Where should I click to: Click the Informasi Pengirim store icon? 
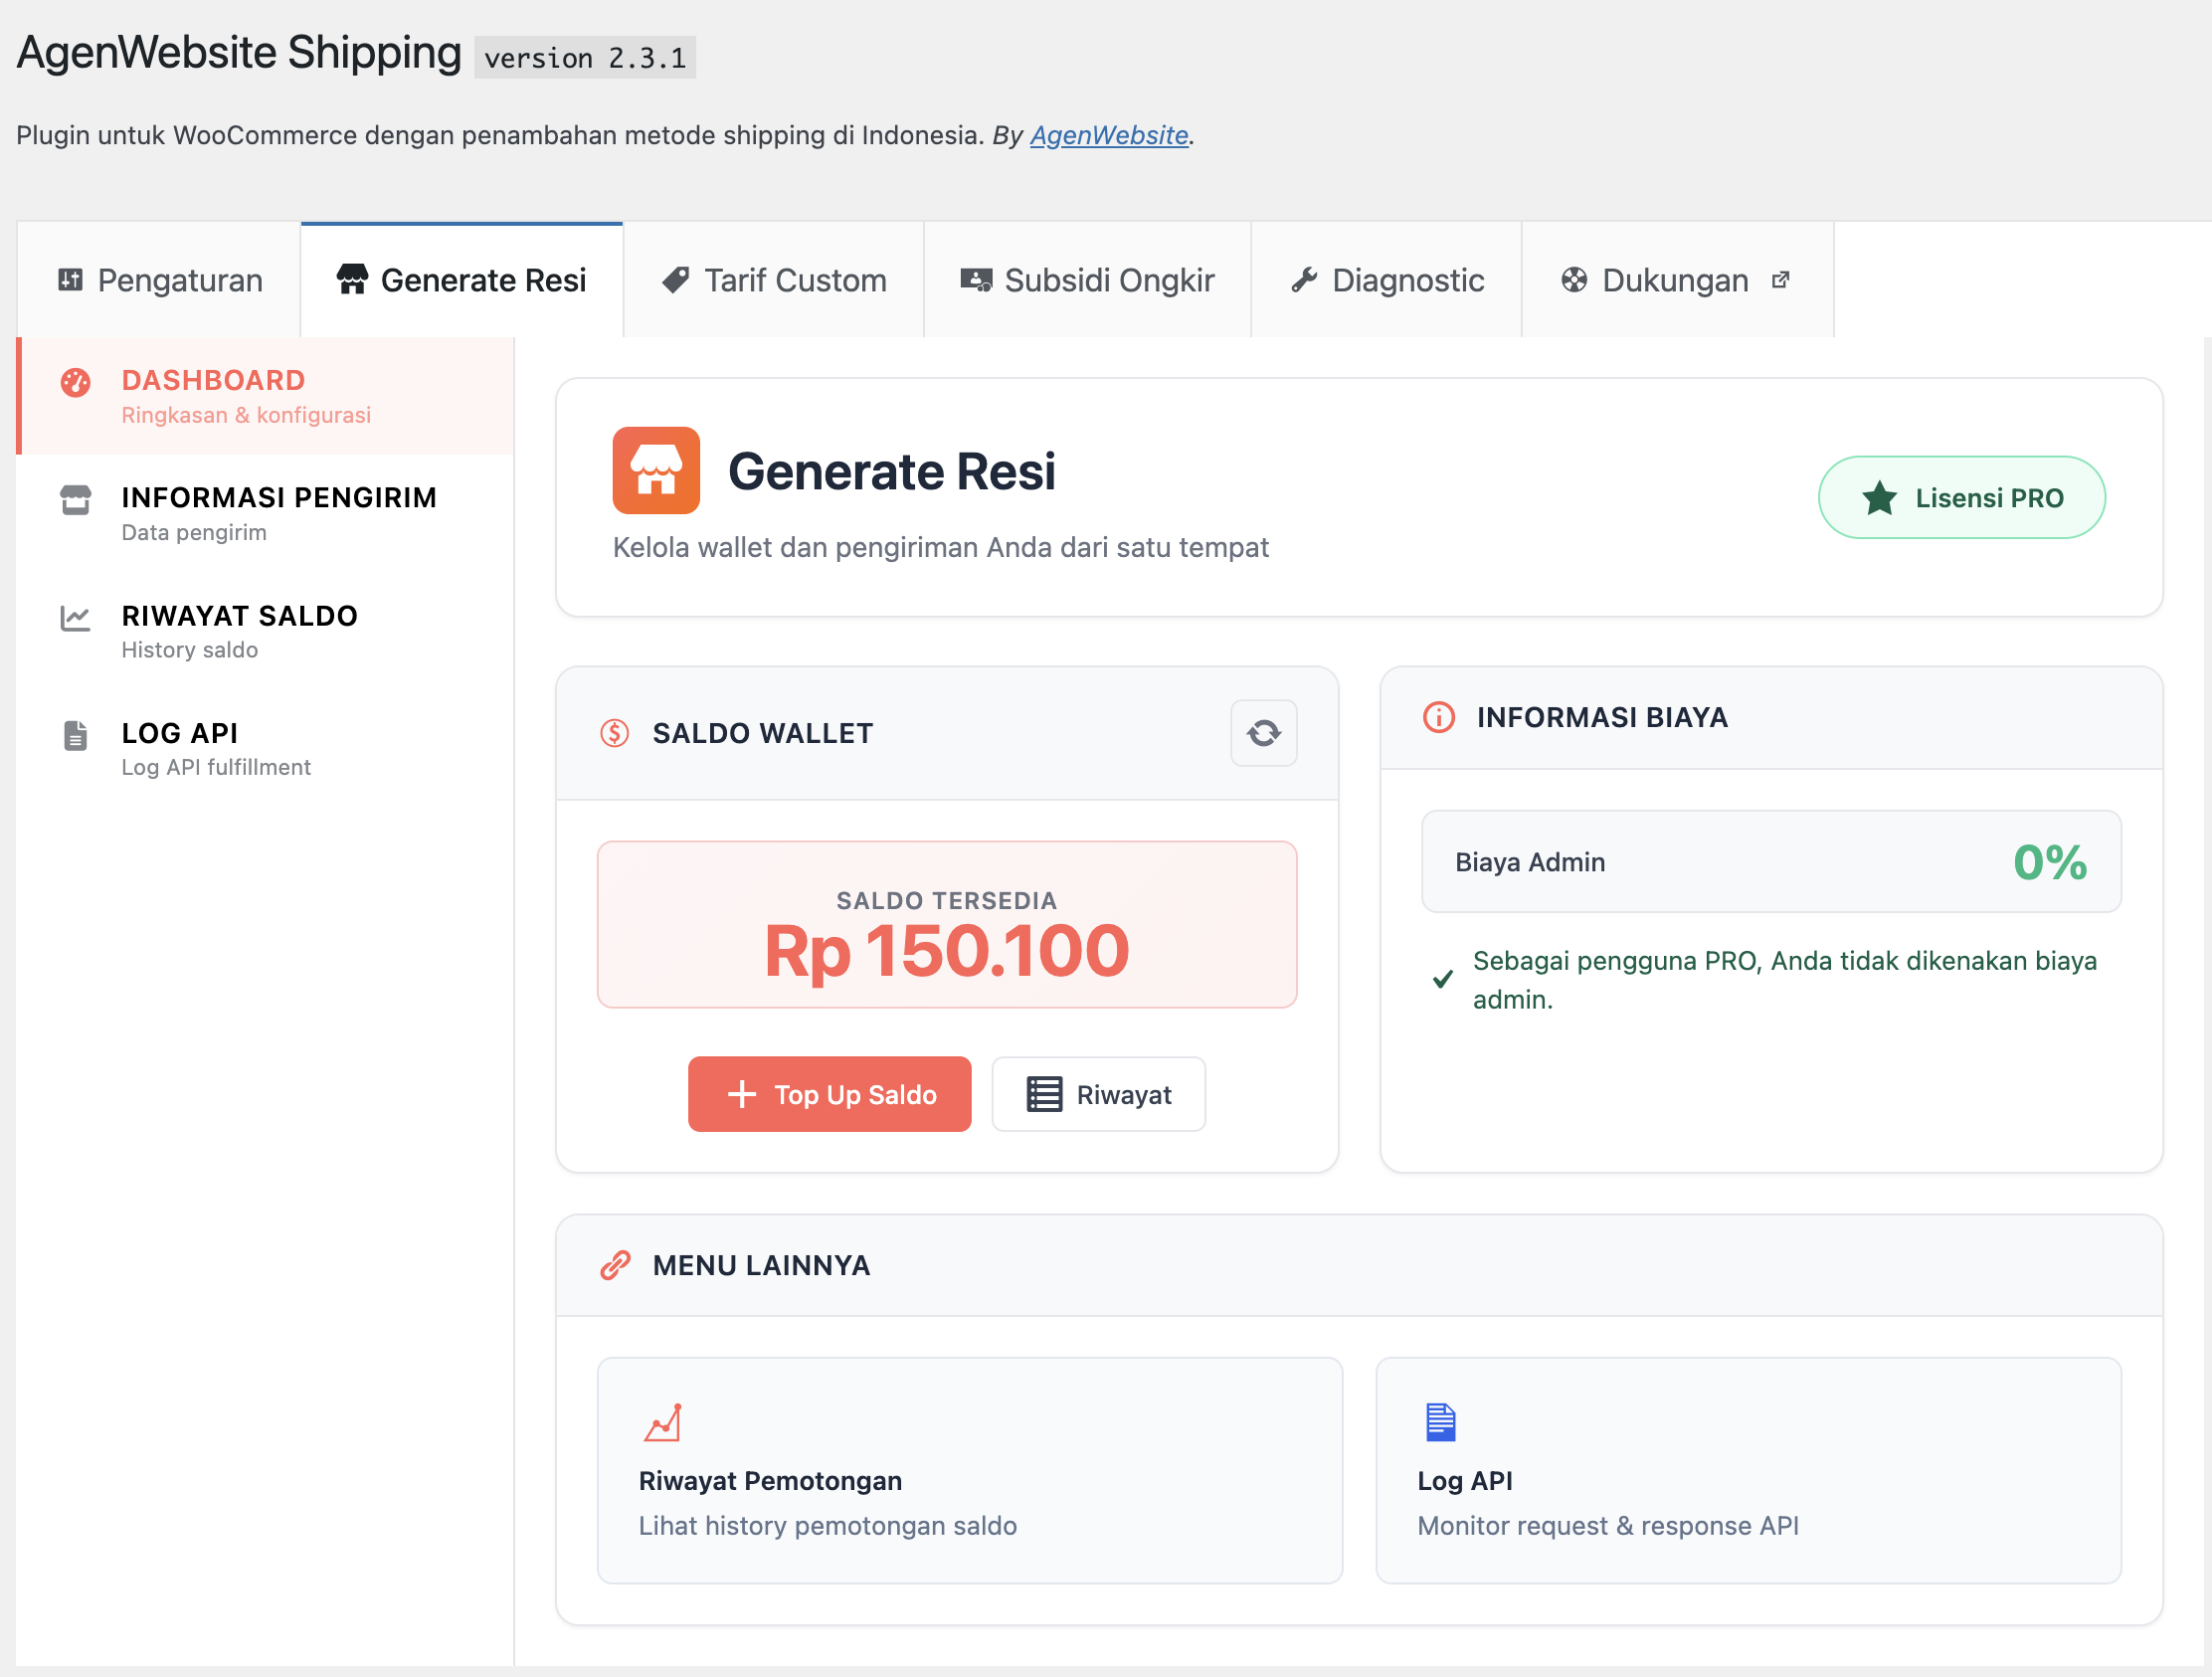[75, 499]
